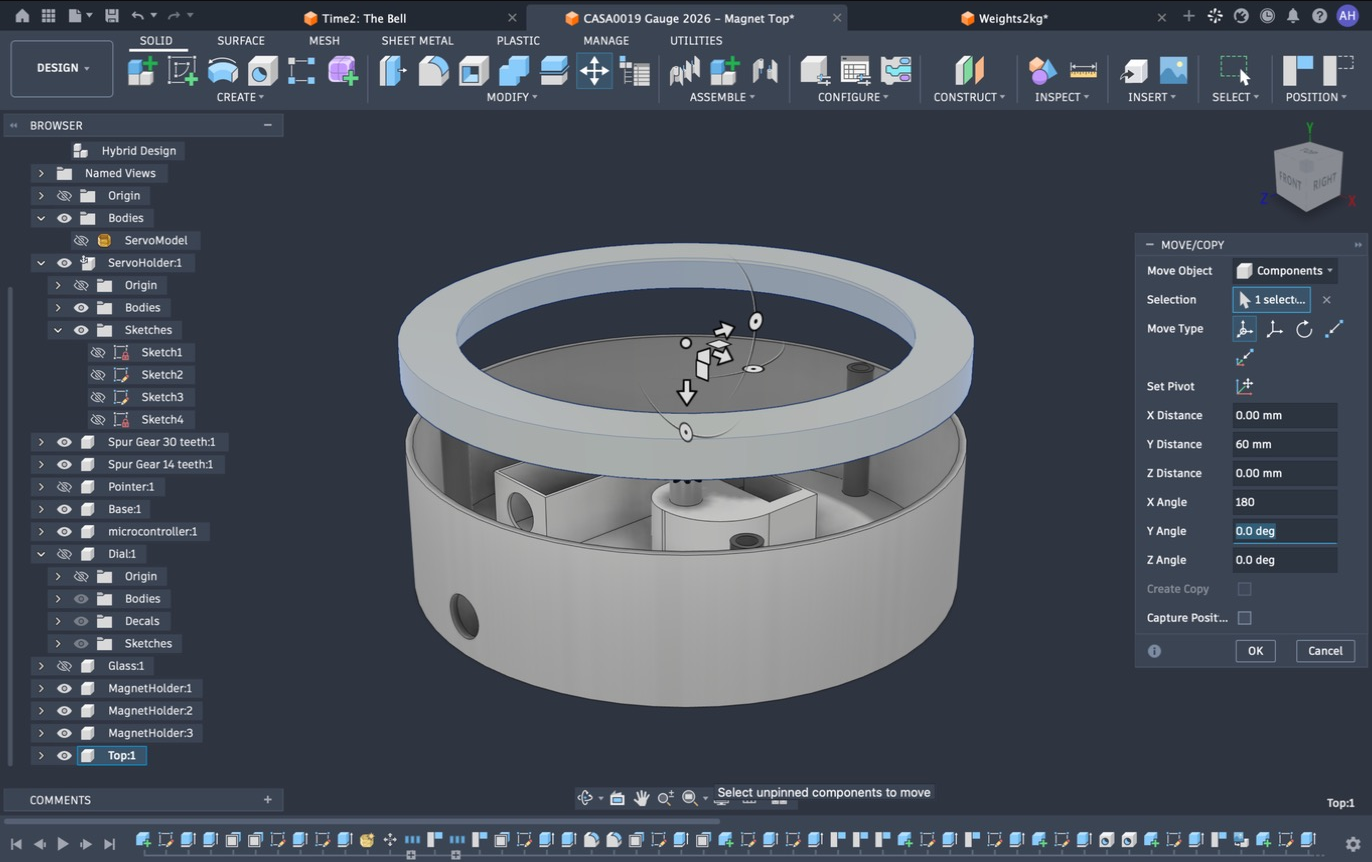The image size is (1372, 862).
Task: Show the Glass:1 component
Action: tap(64, 666)
